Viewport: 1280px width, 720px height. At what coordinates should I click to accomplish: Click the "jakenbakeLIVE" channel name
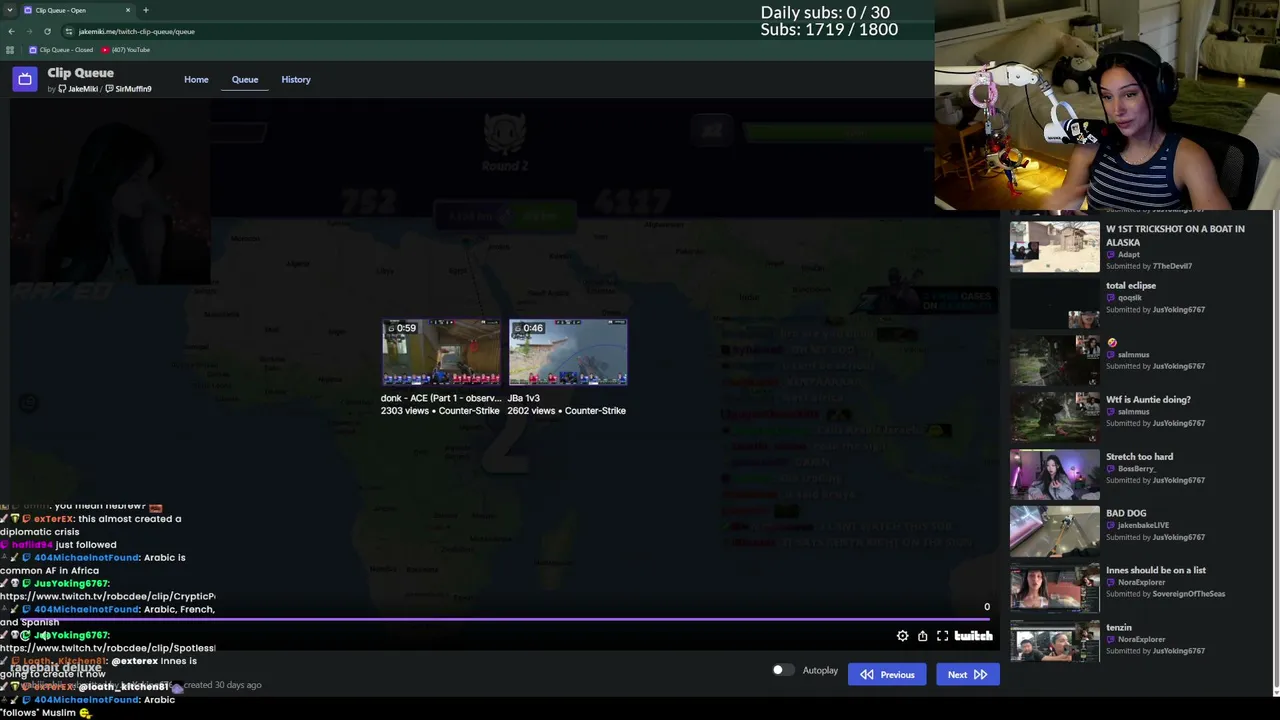1143,526
